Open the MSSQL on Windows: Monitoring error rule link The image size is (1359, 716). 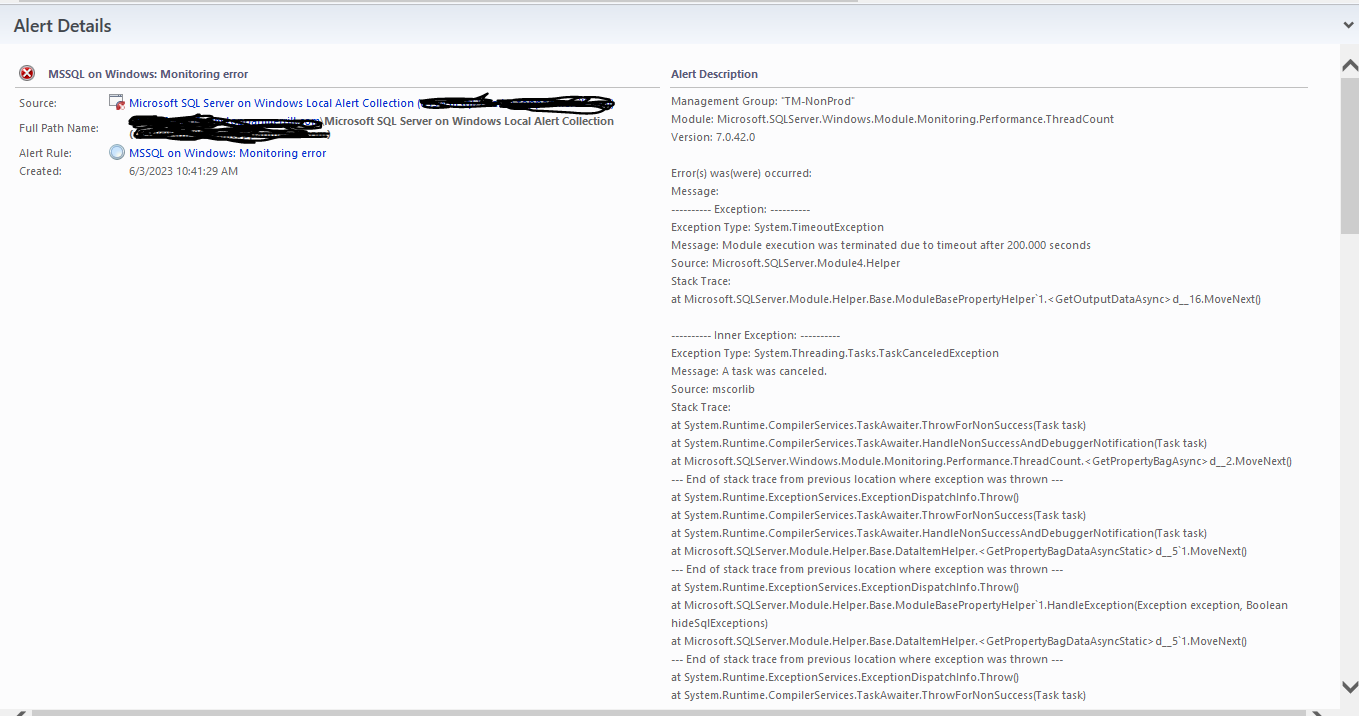pyautogui.click(x=227, y=153)
